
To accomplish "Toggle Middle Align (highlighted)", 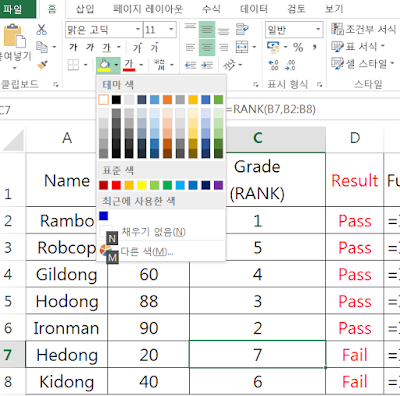I will click(207, 30).
